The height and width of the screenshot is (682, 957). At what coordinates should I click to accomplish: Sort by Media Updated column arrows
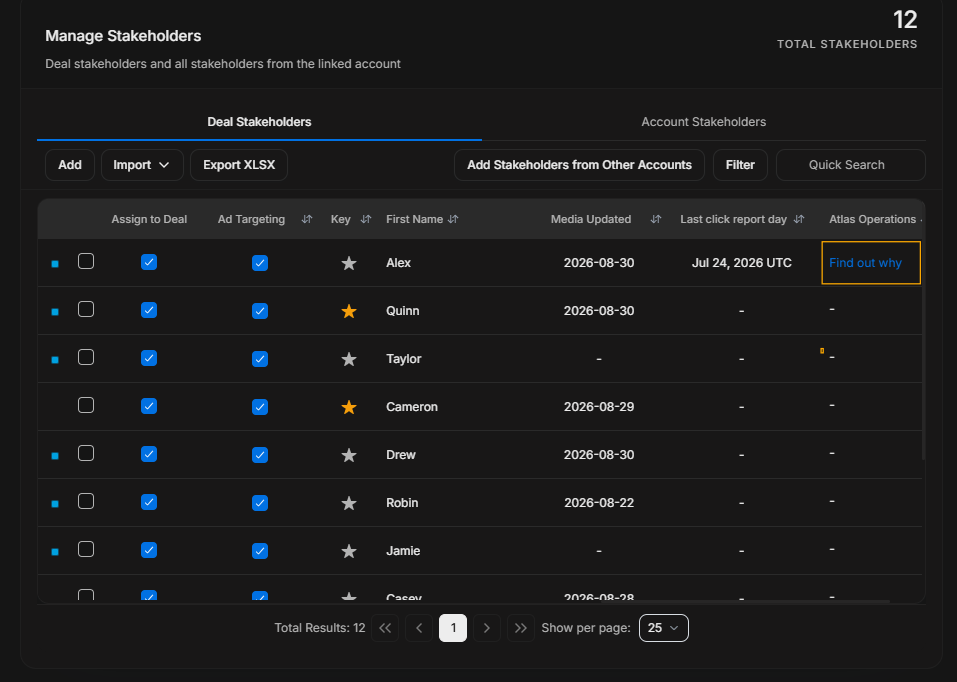(x=655, y=219)
